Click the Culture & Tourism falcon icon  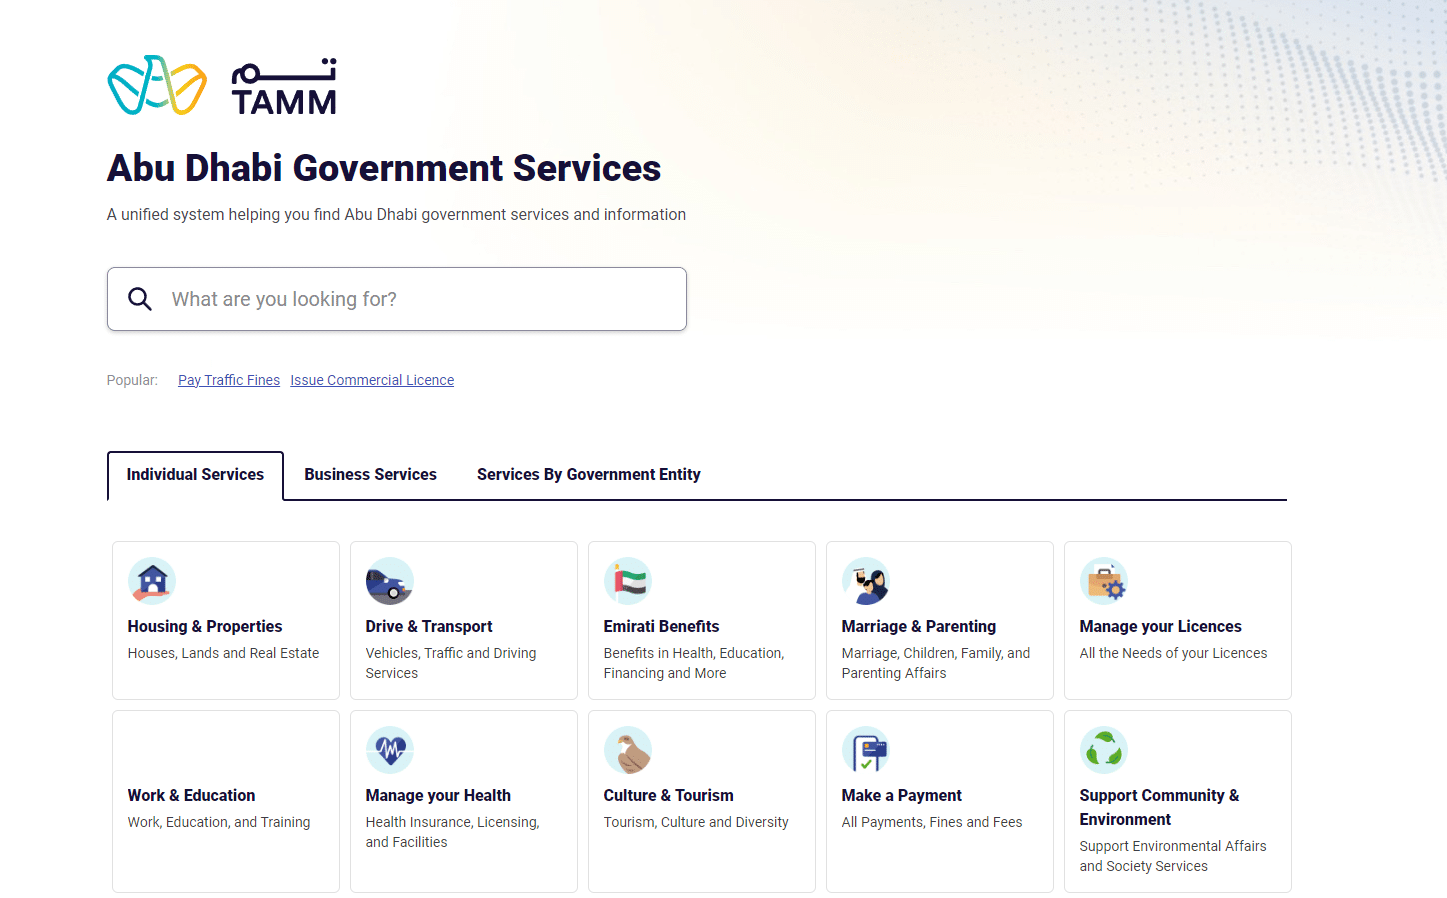tap(628, 749)
